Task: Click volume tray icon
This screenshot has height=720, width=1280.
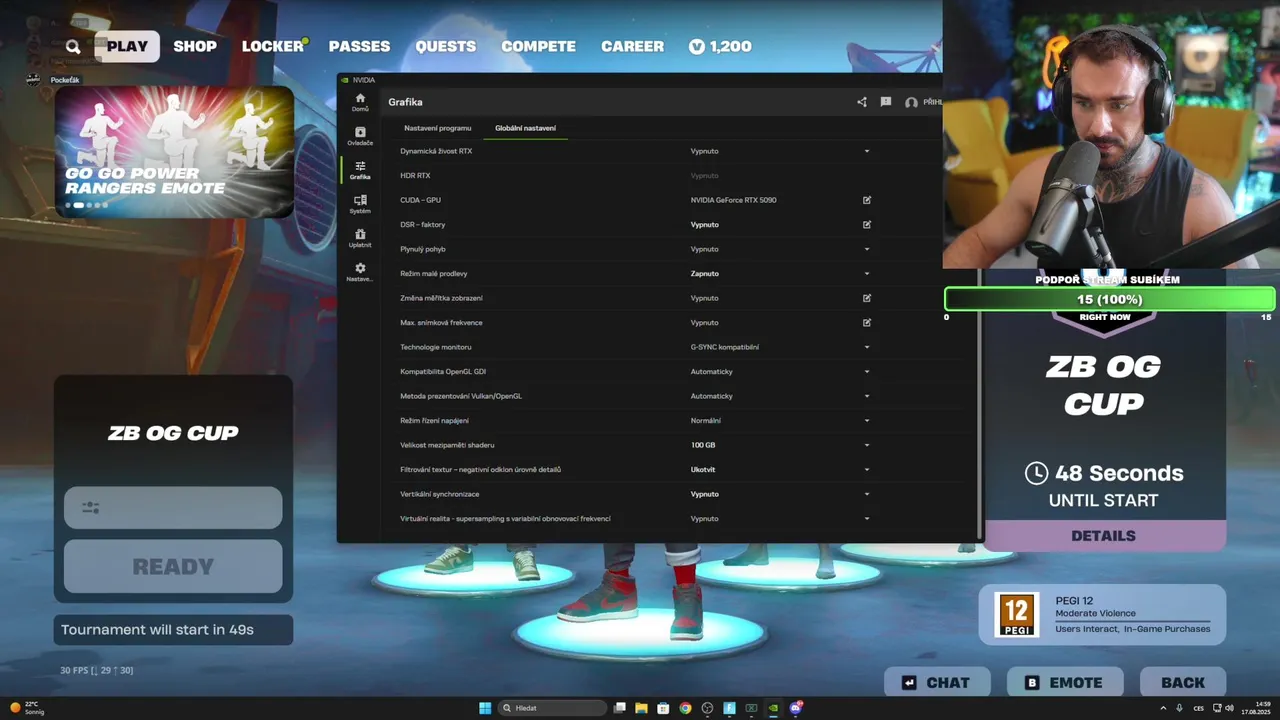Action: point(1229,708)
